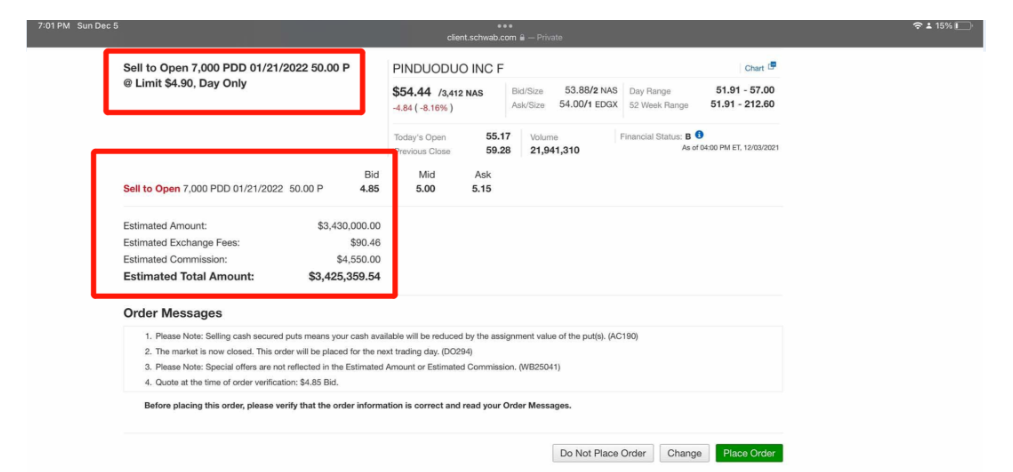Select the PINDUODUO INC F heading
The image size is (1013, 472).
click(448, 69)
